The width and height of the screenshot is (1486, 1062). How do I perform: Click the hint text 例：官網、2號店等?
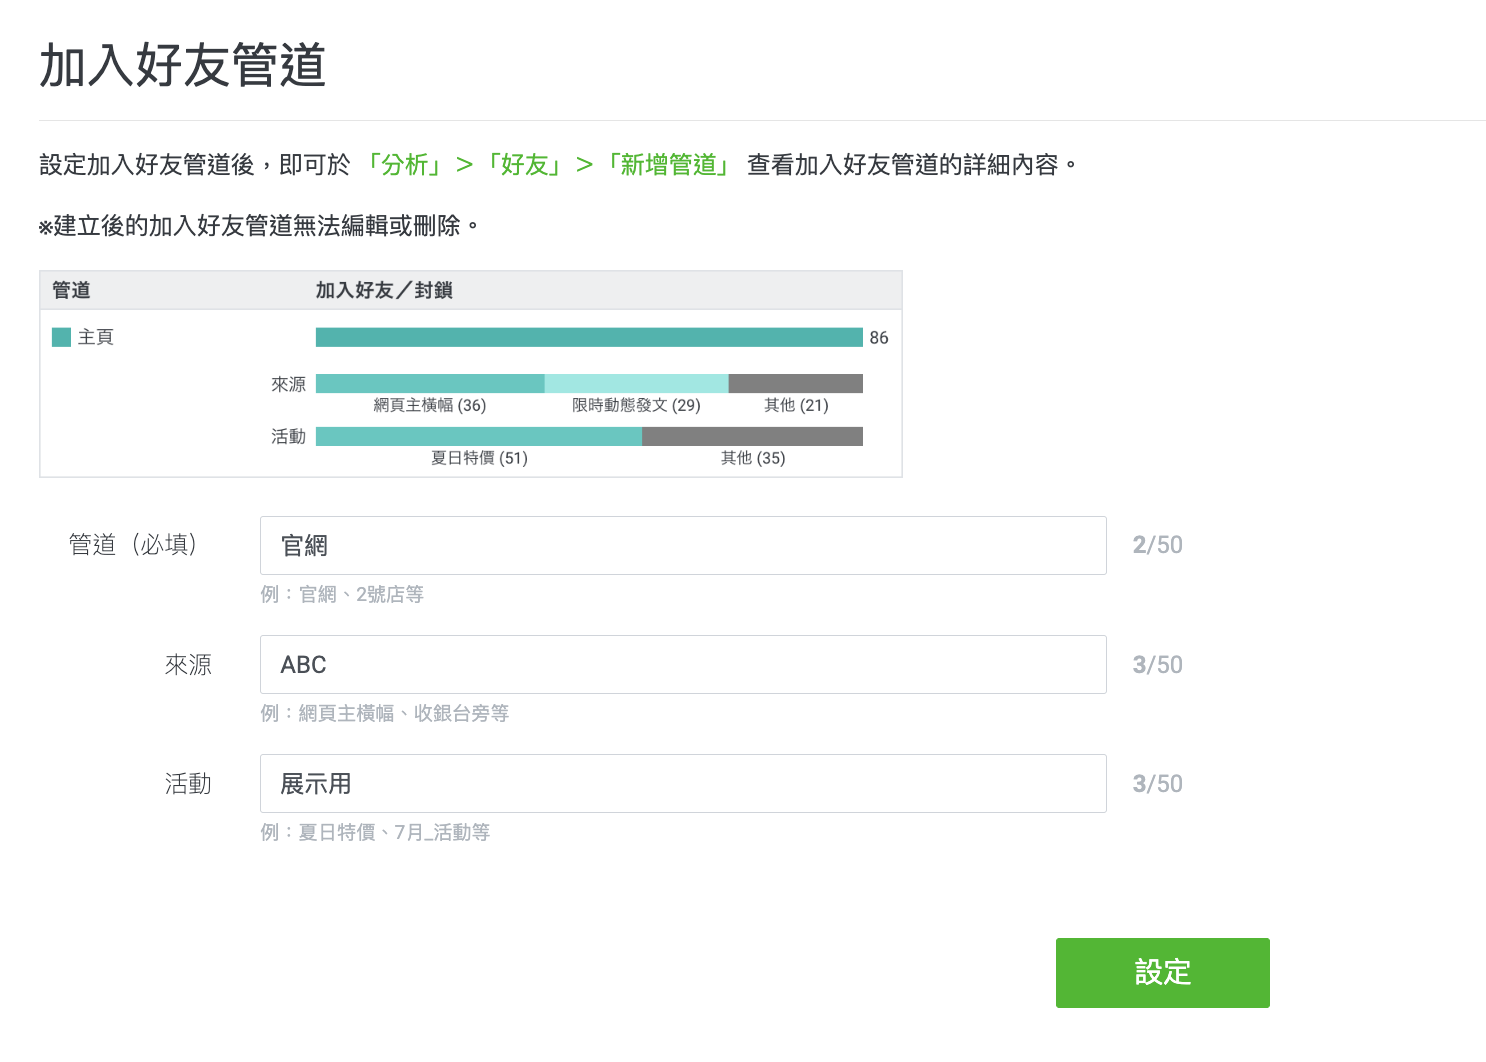coord(342,594)
